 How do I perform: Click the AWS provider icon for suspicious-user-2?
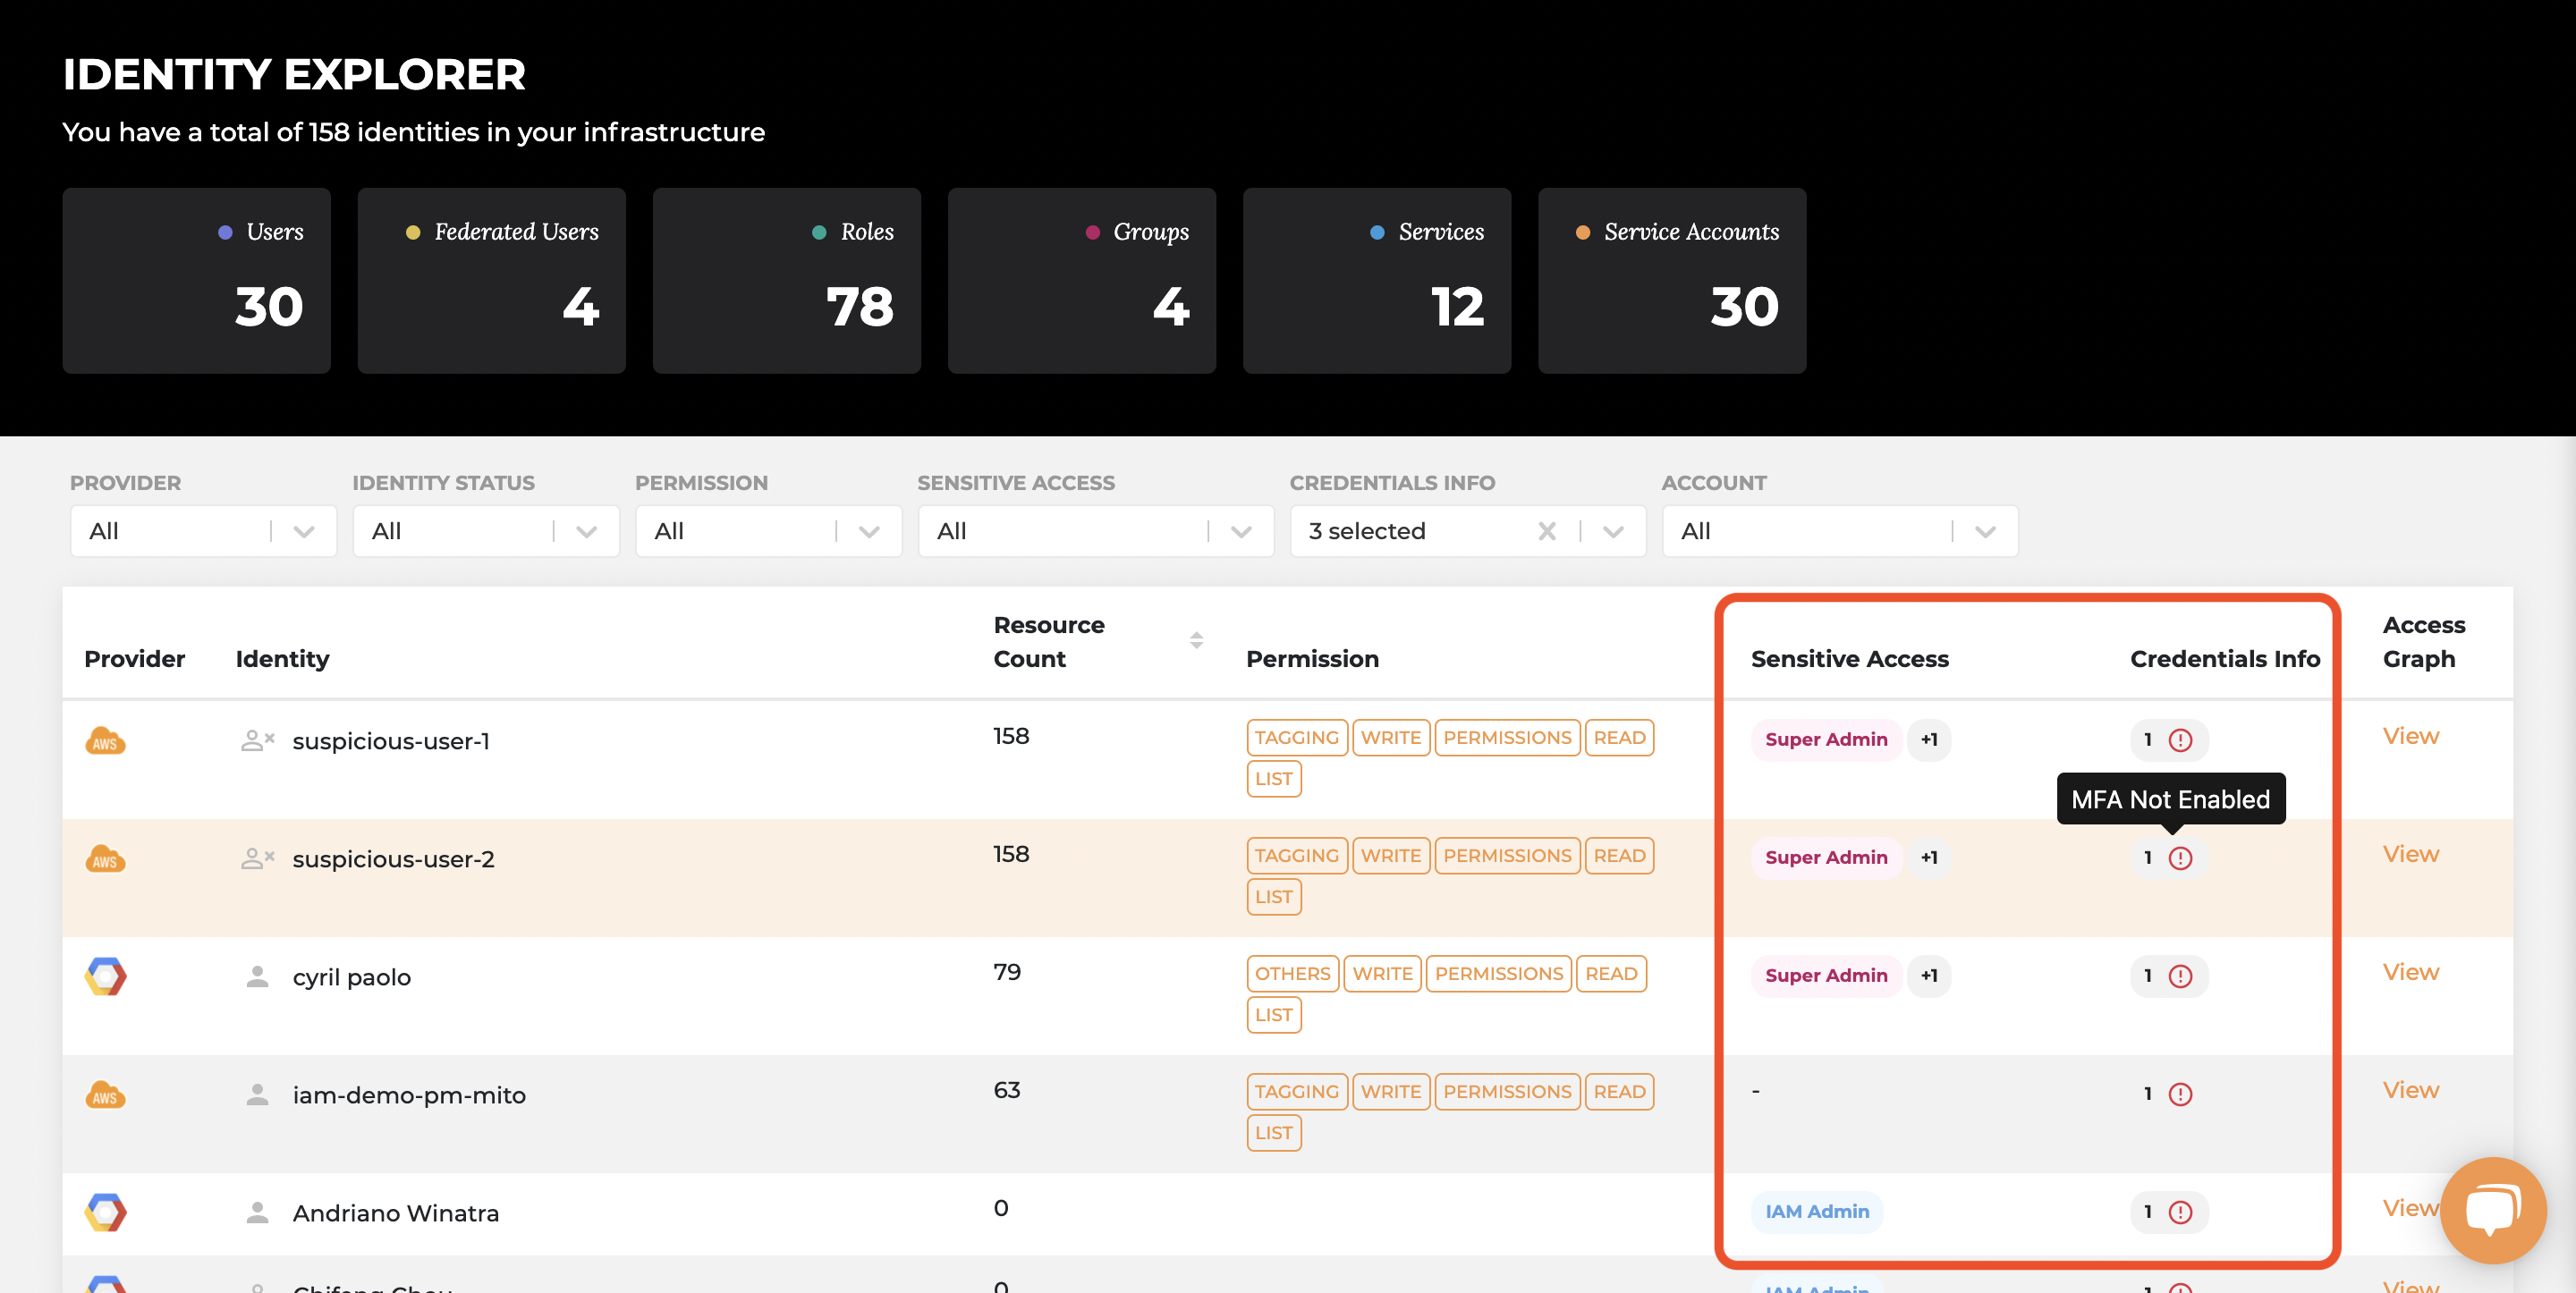coord(105,859)
